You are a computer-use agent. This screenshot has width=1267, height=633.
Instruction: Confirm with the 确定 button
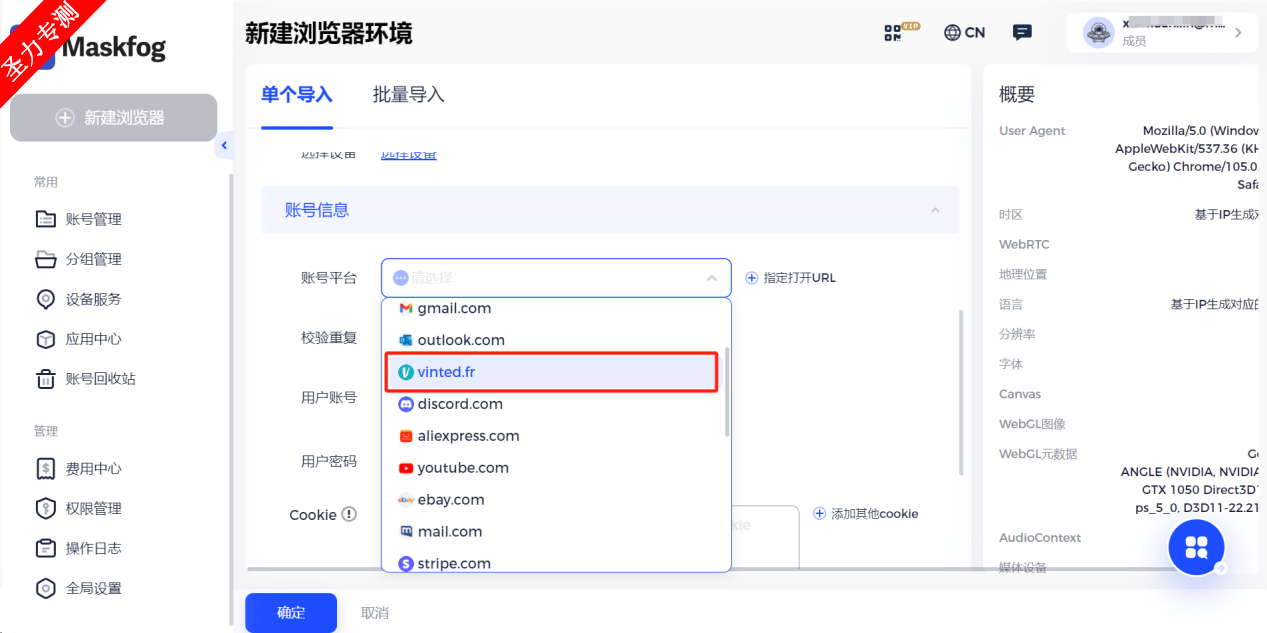[x=291, y=613]
